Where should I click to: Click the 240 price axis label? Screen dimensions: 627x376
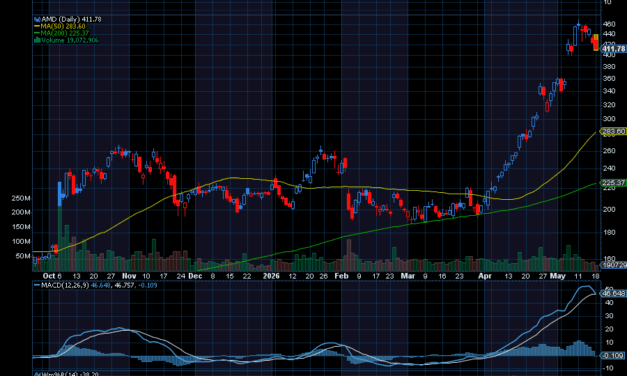[609, 168]
